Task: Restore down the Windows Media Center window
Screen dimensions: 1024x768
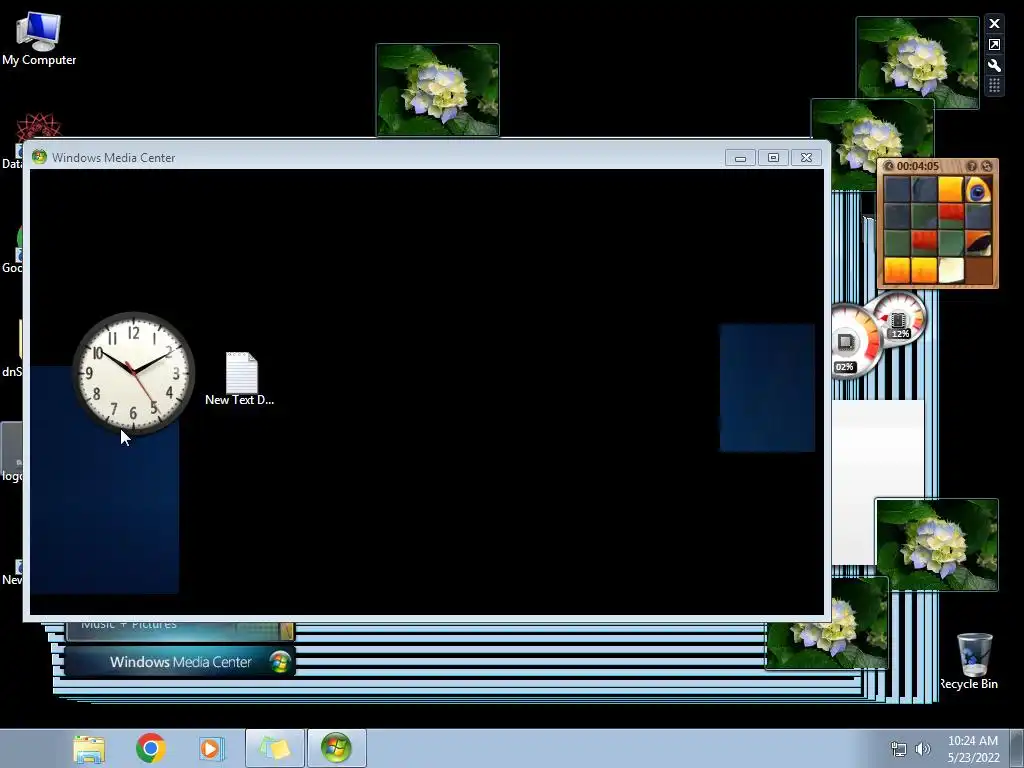Action: [773, 158]
